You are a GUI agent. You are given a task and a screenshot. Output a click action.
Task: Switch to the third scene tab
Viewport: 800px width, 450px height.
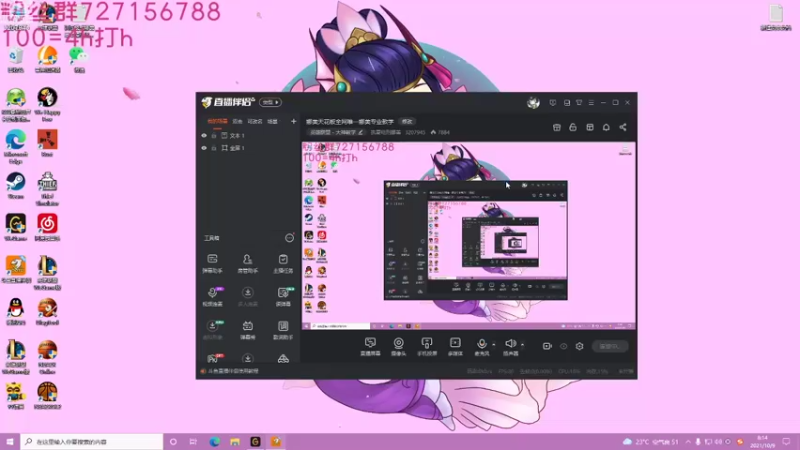(x=255, y=121)
